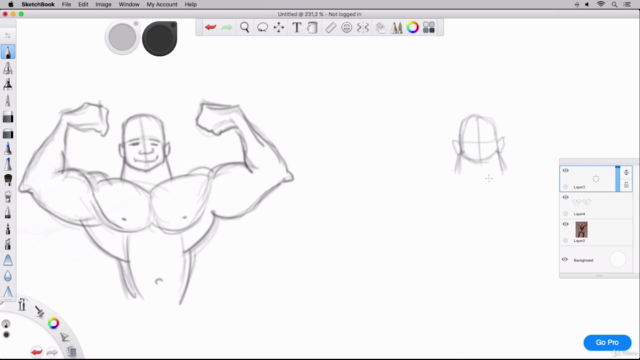Image resolution: width=640 pixels, height=360 pixels.
Task: Open Apple menu in menu bar
Action: (11, 4)
